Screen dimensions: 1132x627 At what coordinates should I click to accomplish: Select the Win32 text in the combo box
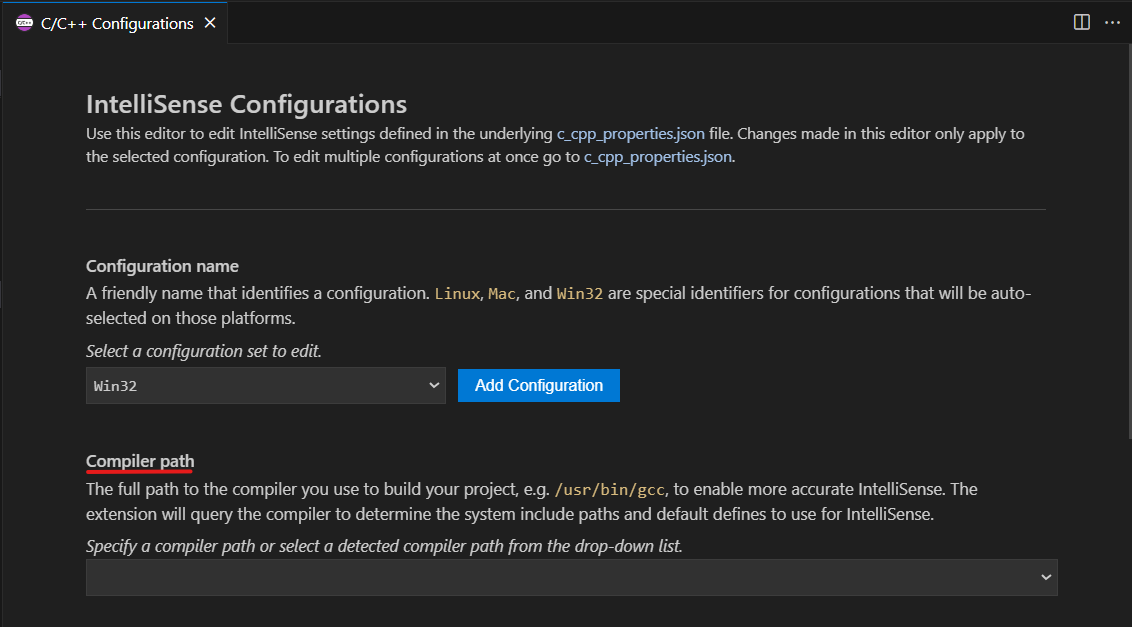point(113,385)
